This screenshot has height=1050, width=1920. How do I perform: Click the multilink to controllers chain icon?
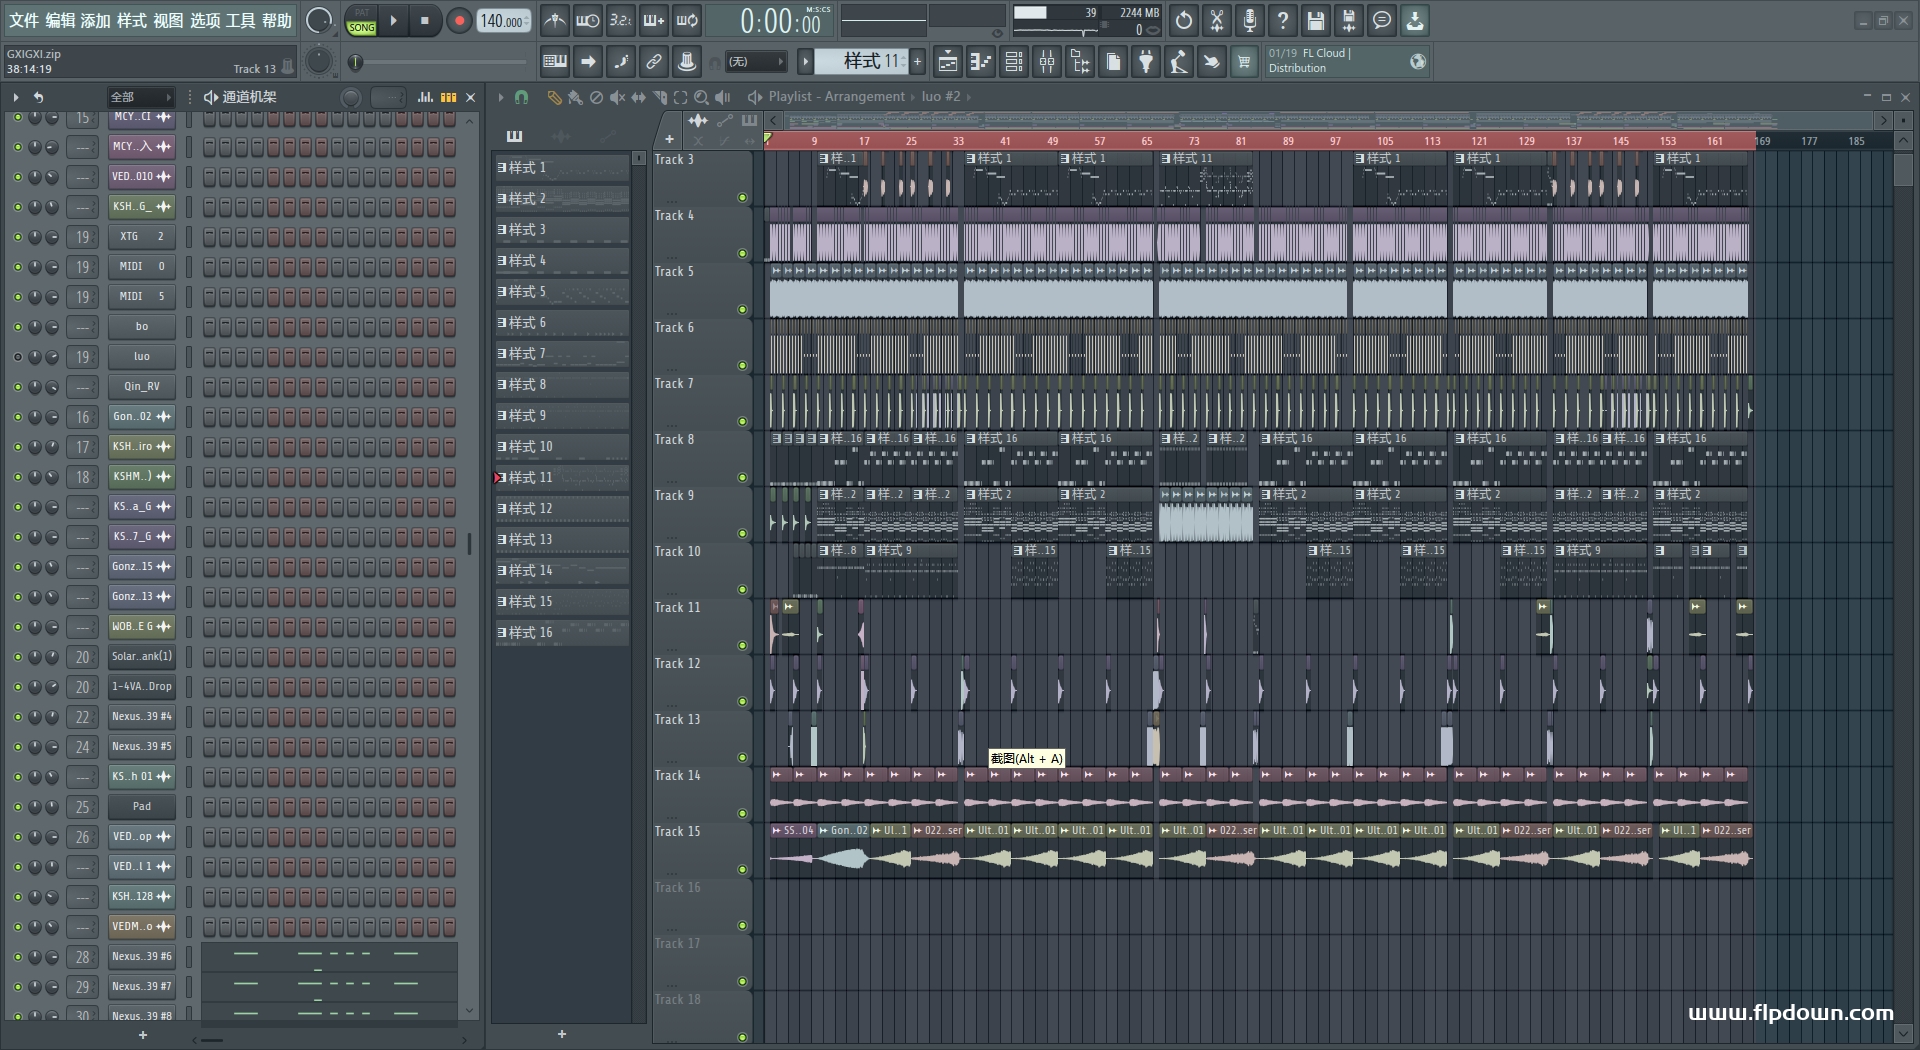(654, 62)
